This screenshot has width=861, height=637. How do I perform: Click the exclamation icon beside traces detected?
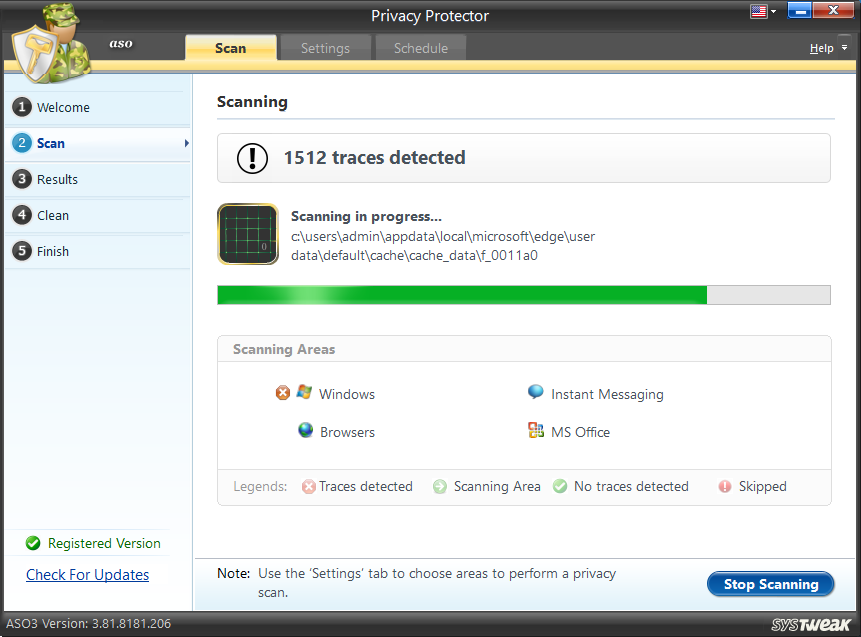[251, 157]
